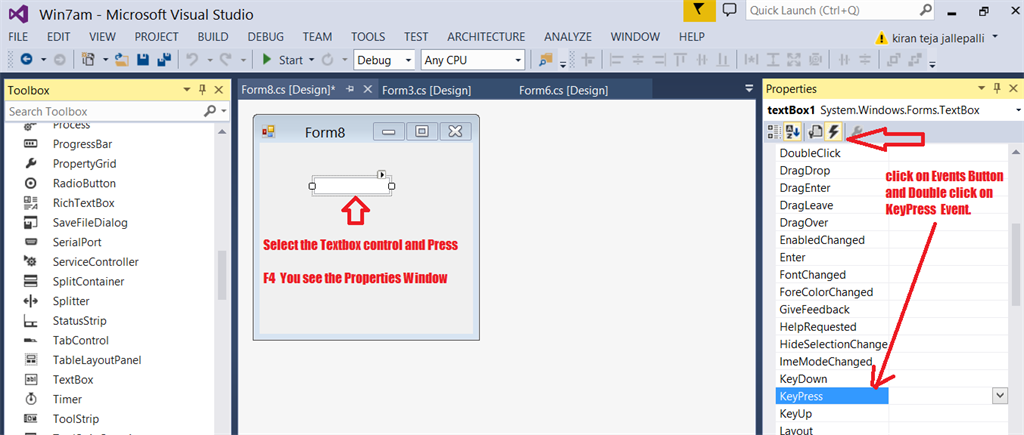Pin the Toolbox panel
This screenshot has height=435, width=1024.
click(202, 89)
